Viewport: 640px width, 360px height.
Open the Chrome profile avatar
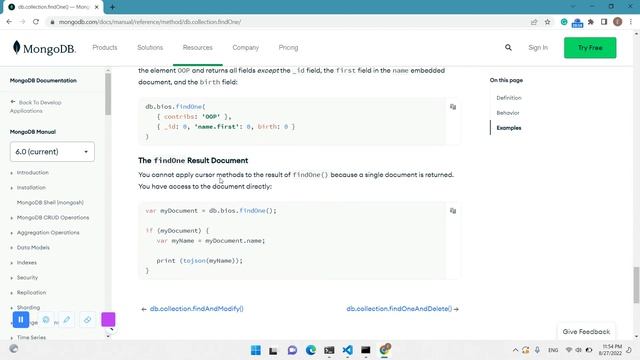pyautogui.click(x=618, y=22)
